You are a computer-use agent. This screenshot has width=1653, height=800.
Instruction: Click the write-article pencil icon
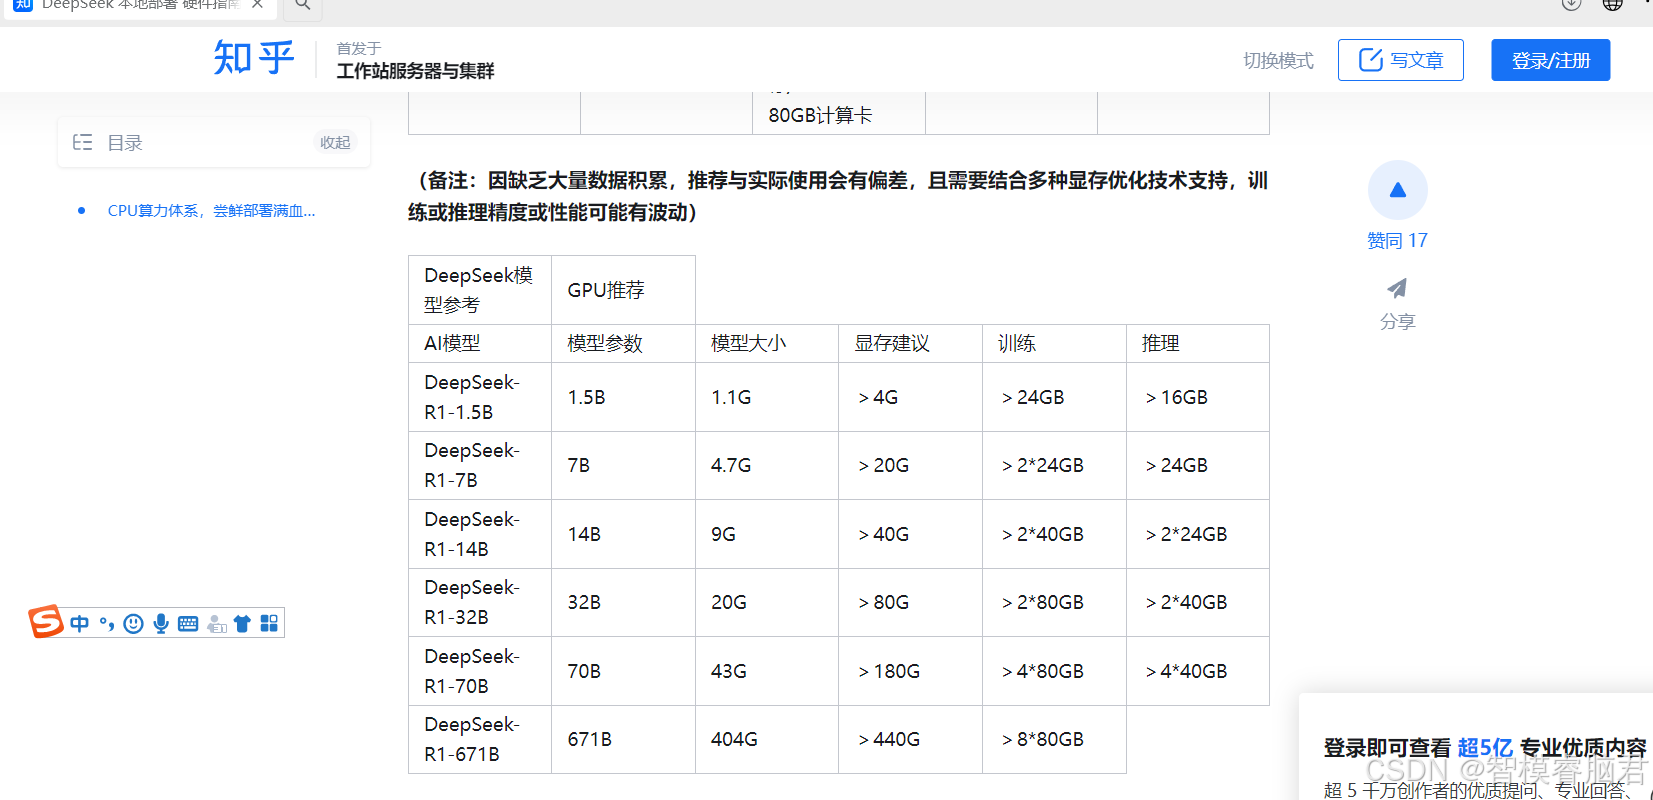click(1370, 60)
